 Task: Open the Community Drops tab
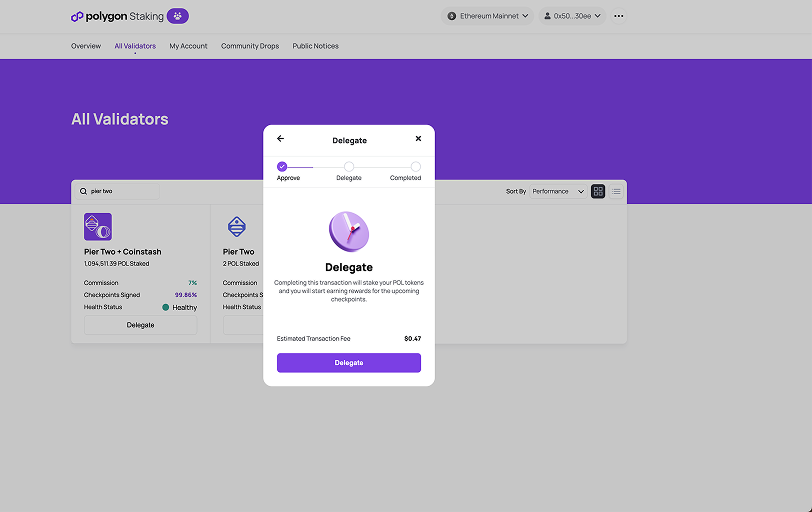pos(250,46)
